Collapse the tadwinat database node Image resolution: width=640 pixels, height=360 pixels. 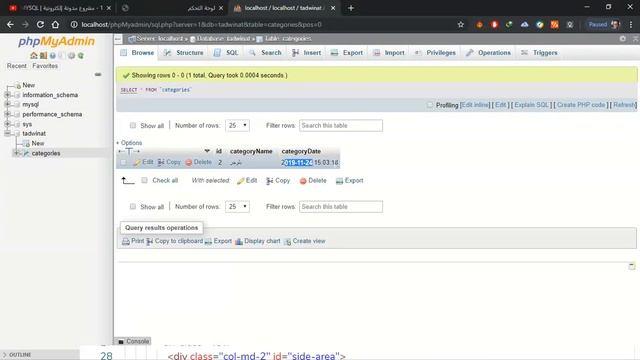7,133
